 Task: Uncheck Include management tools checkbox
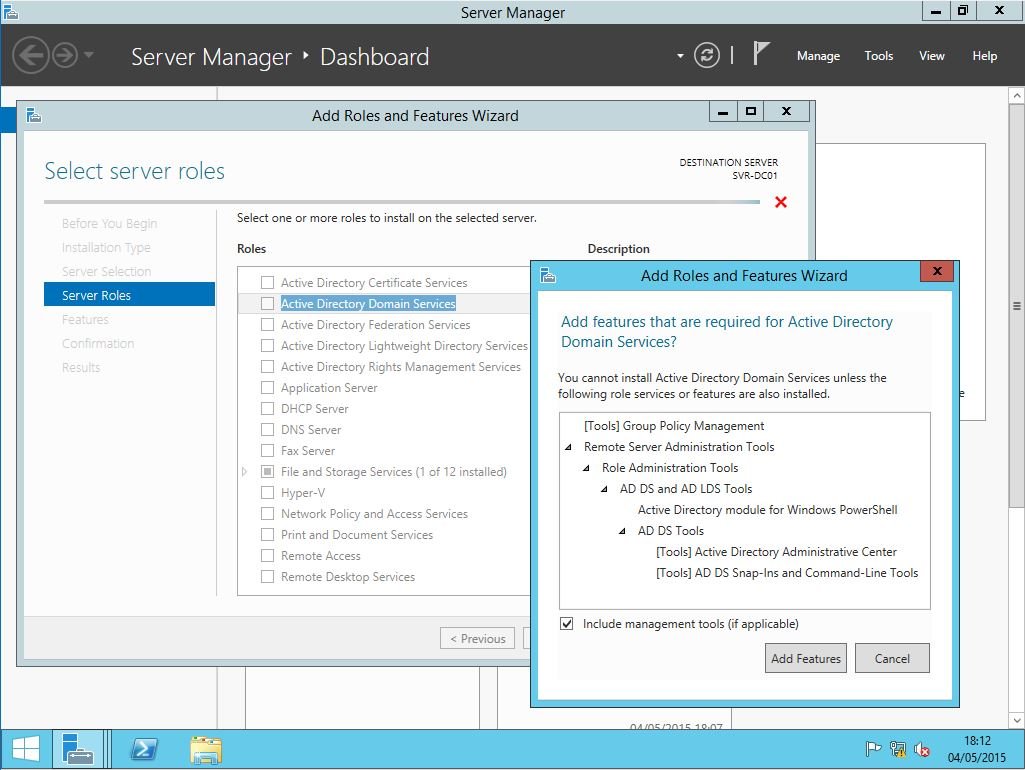[x=567, y=624]
